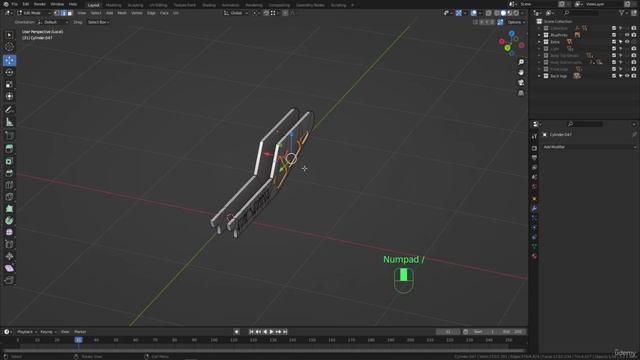Select the Loop Cut tool
The height and width of the screenshot is (360, 640).
9,185
